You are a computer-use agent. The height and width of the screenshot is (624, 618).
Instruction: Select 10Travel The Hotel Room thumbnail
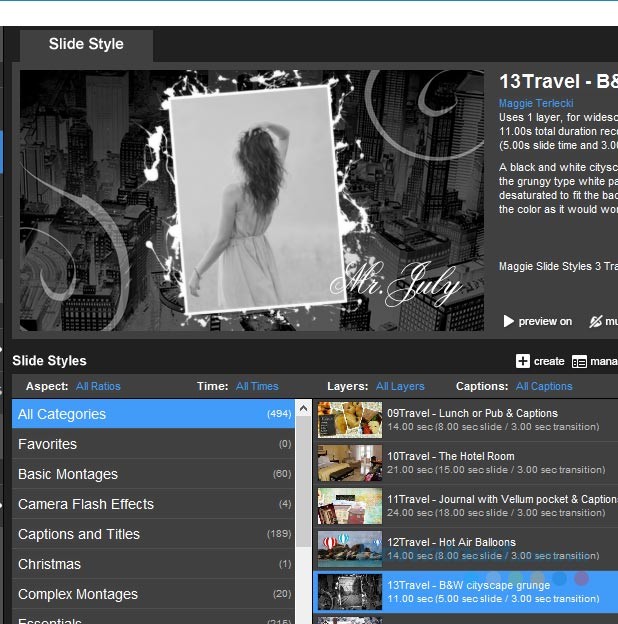point(350,463)
